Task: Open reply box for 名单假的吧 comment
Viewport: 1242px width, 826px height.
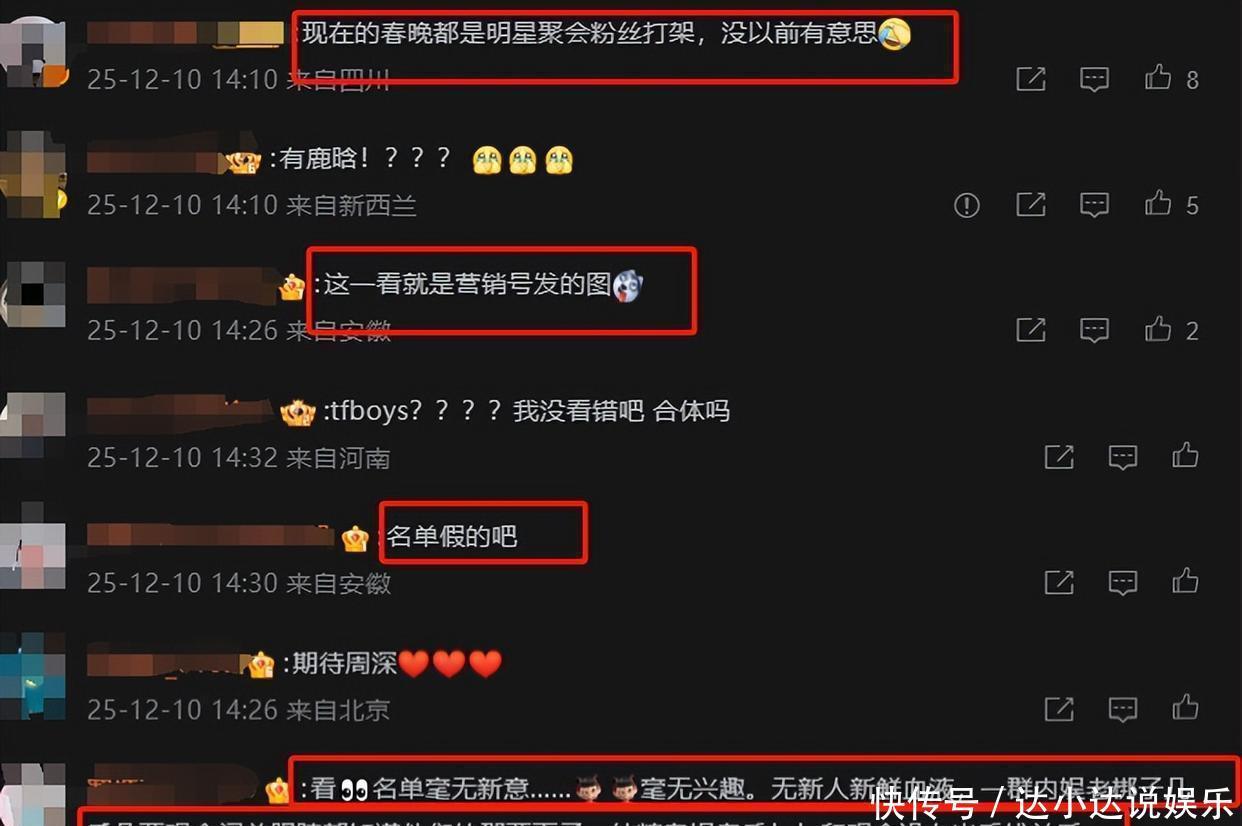Action: [1123, 582]
